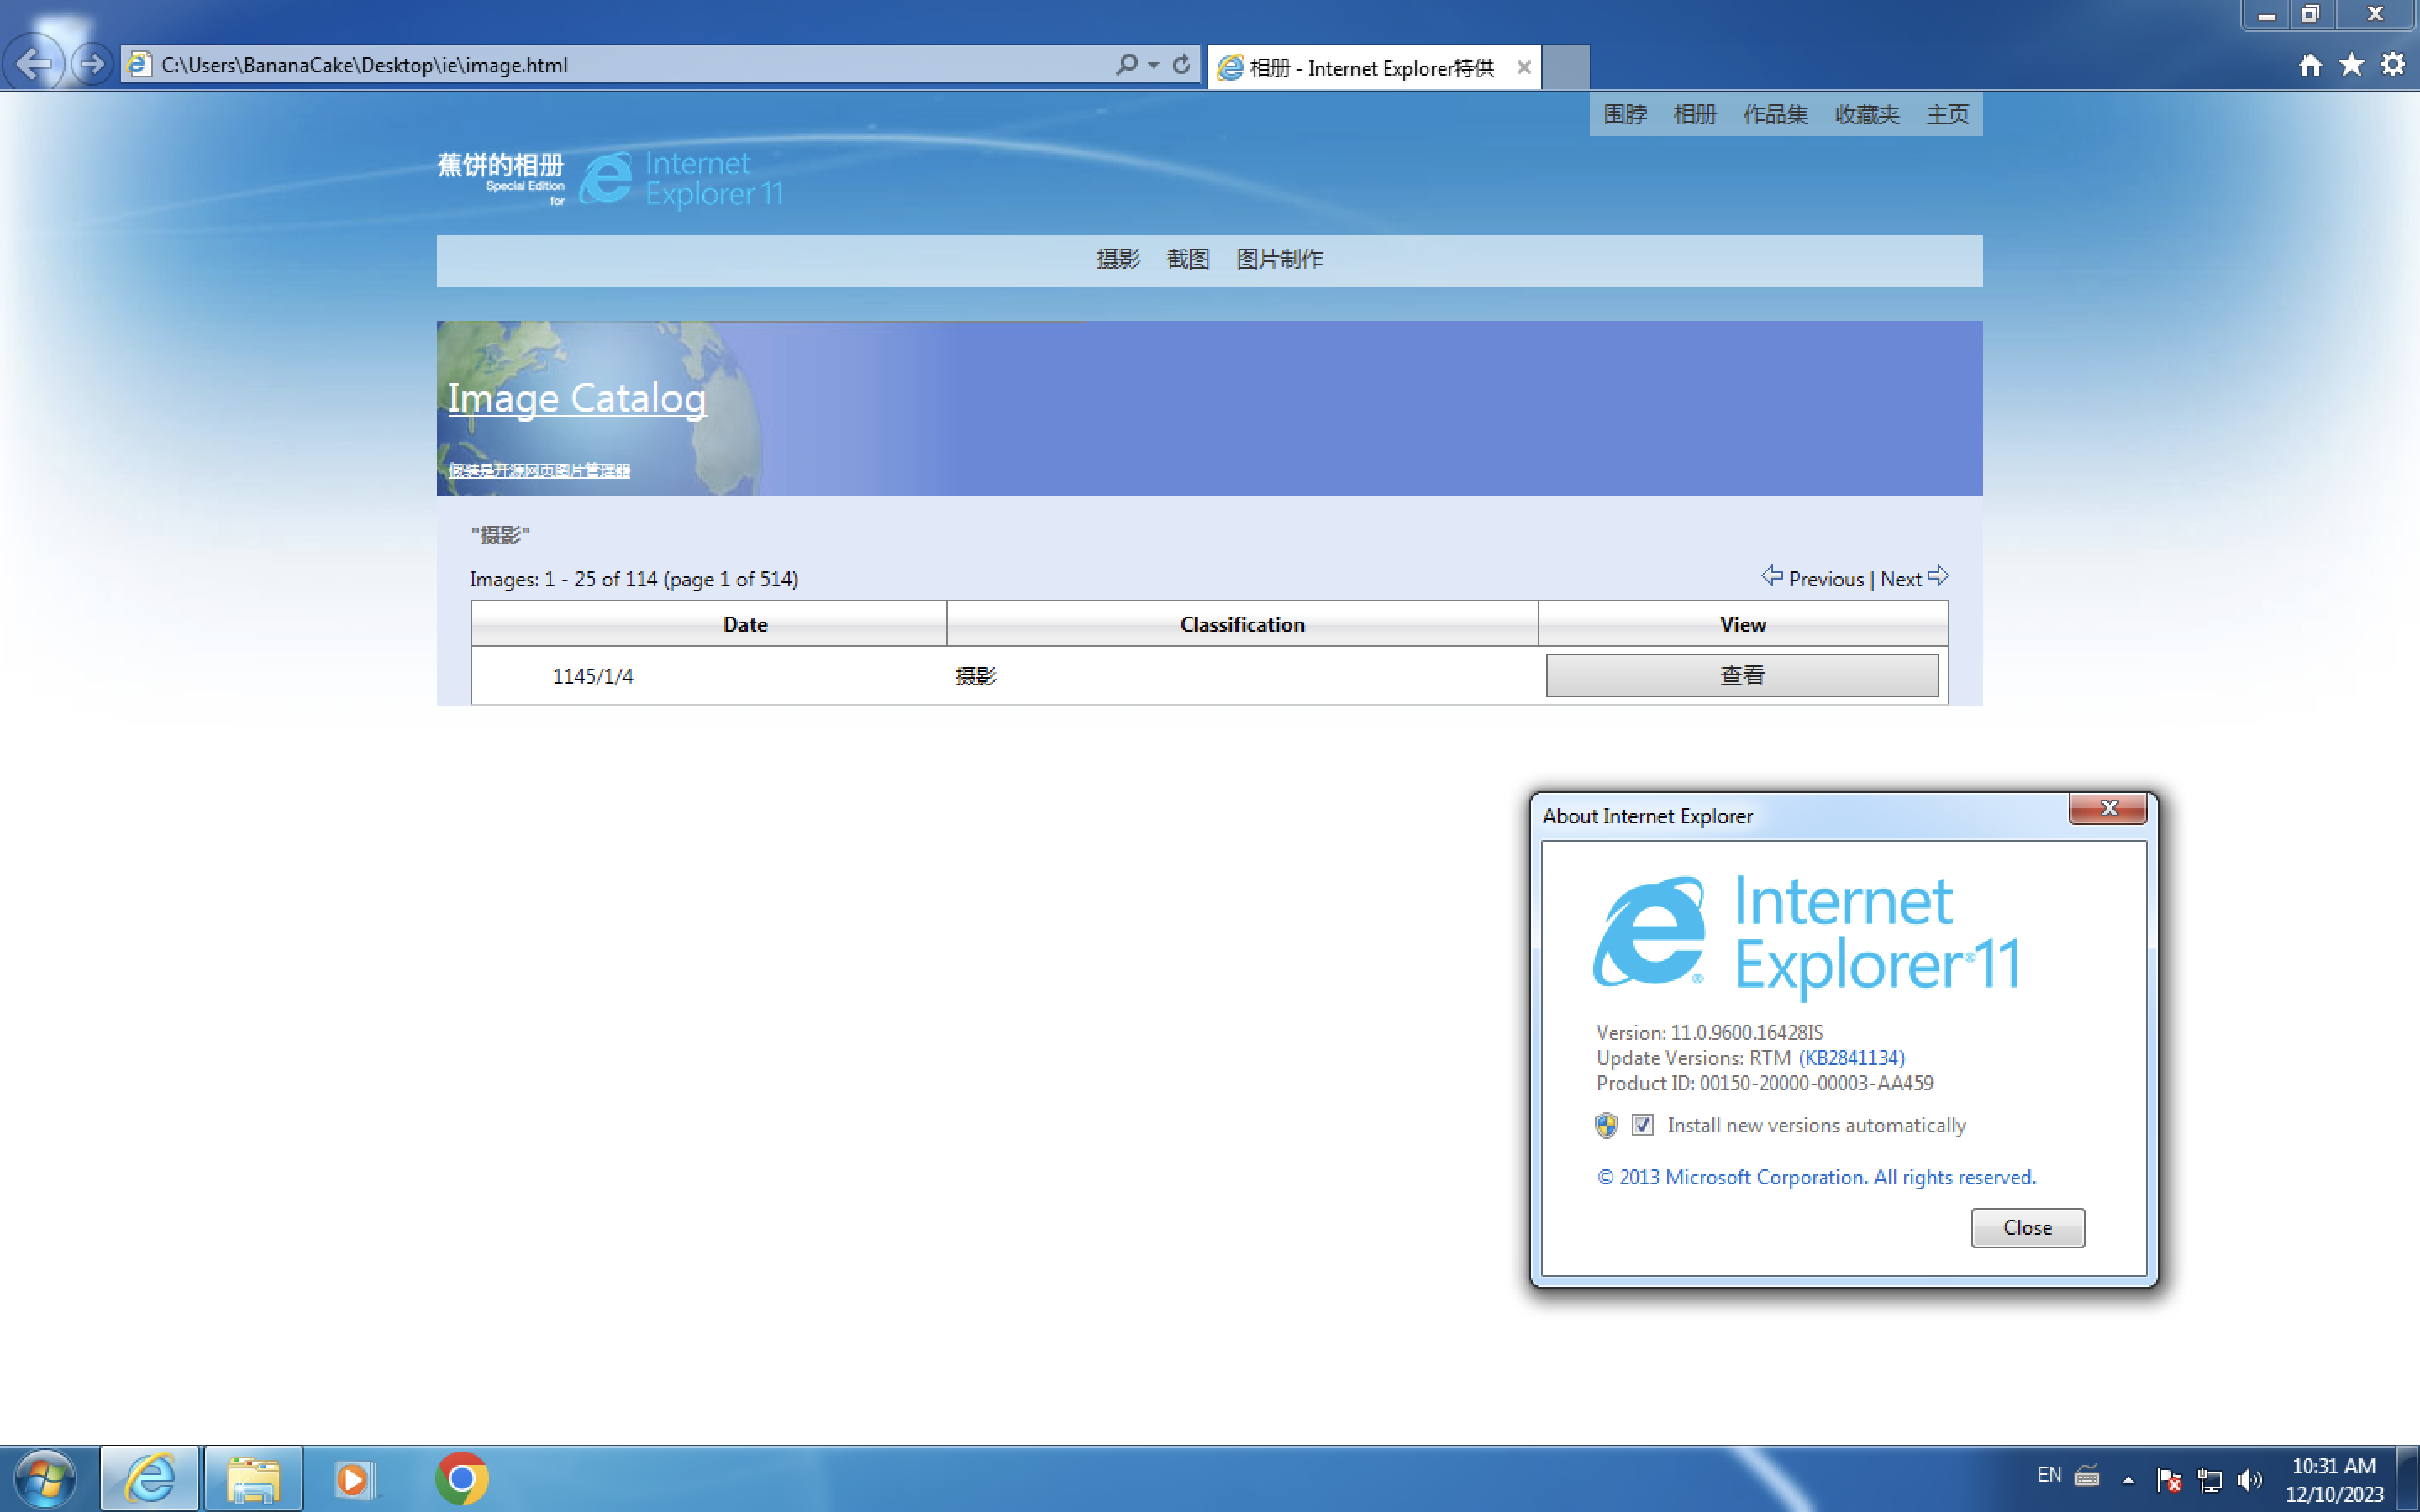The width and height of the screenshot is (2420, 1512).
Task: Click the left arrow icon beside Previous
Action: [x=1772, y=576]
